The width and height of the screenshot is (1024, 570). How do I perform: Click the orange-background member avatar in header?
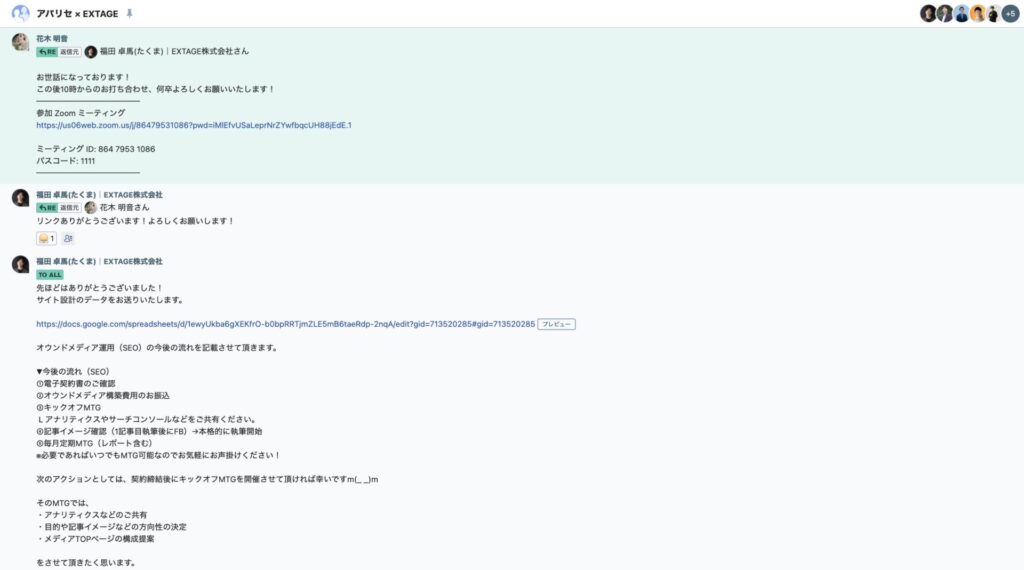[977, 13]
